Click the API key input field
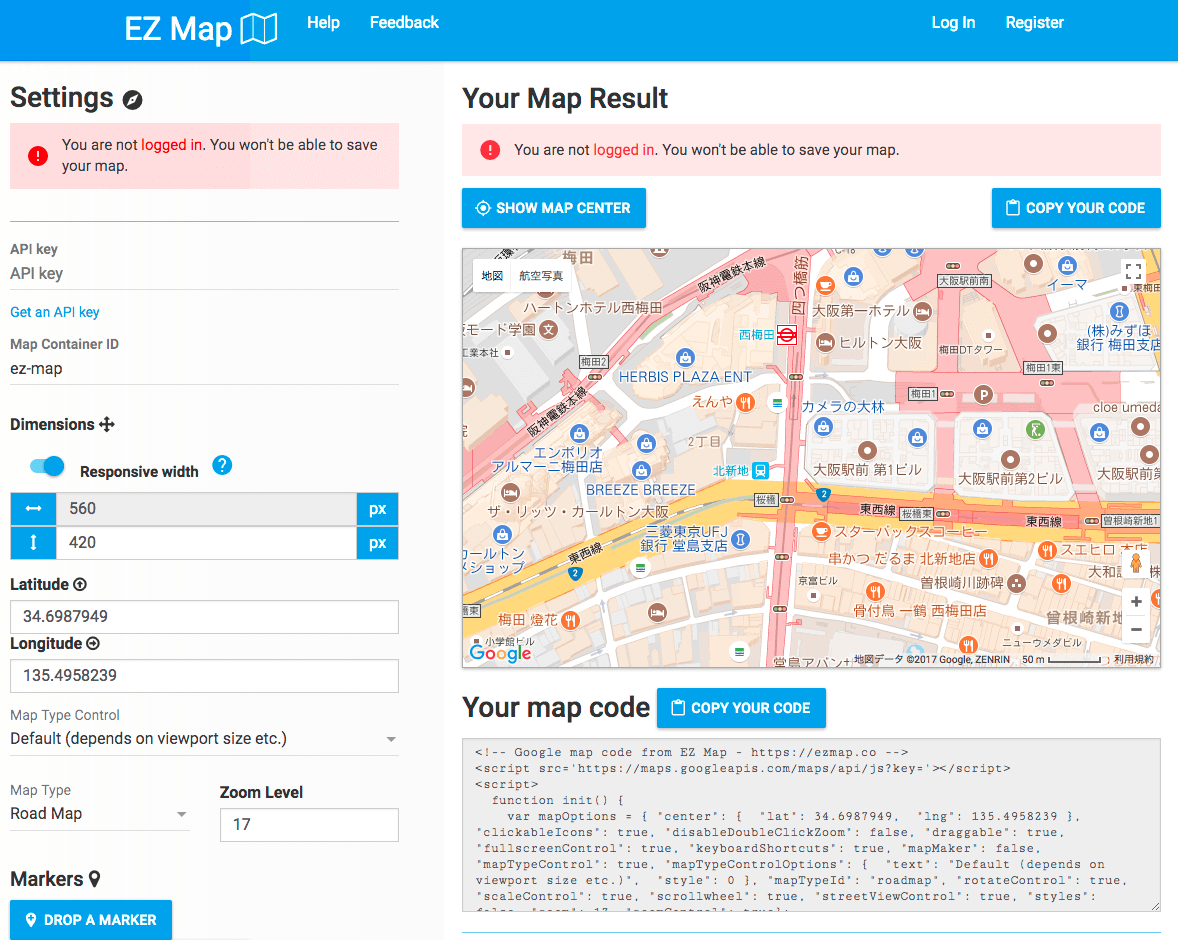 point(204,274)
